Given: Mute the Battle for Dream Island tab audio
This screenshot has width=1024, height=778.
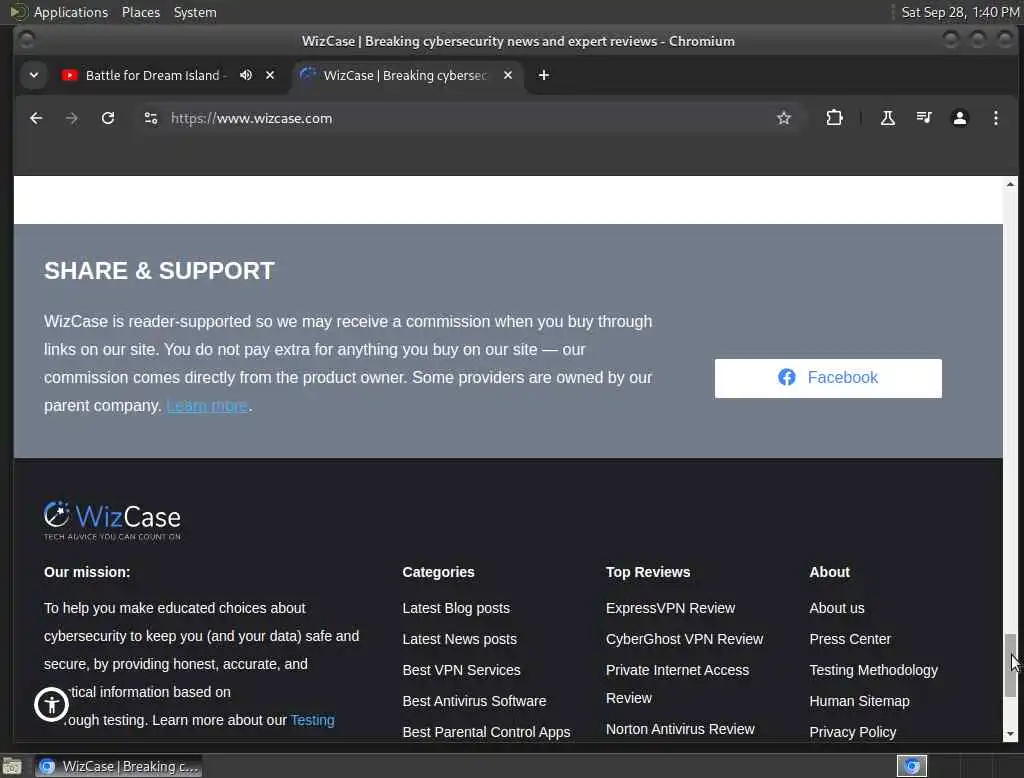Looking at the screenshot, I should [x=246, y=75].
